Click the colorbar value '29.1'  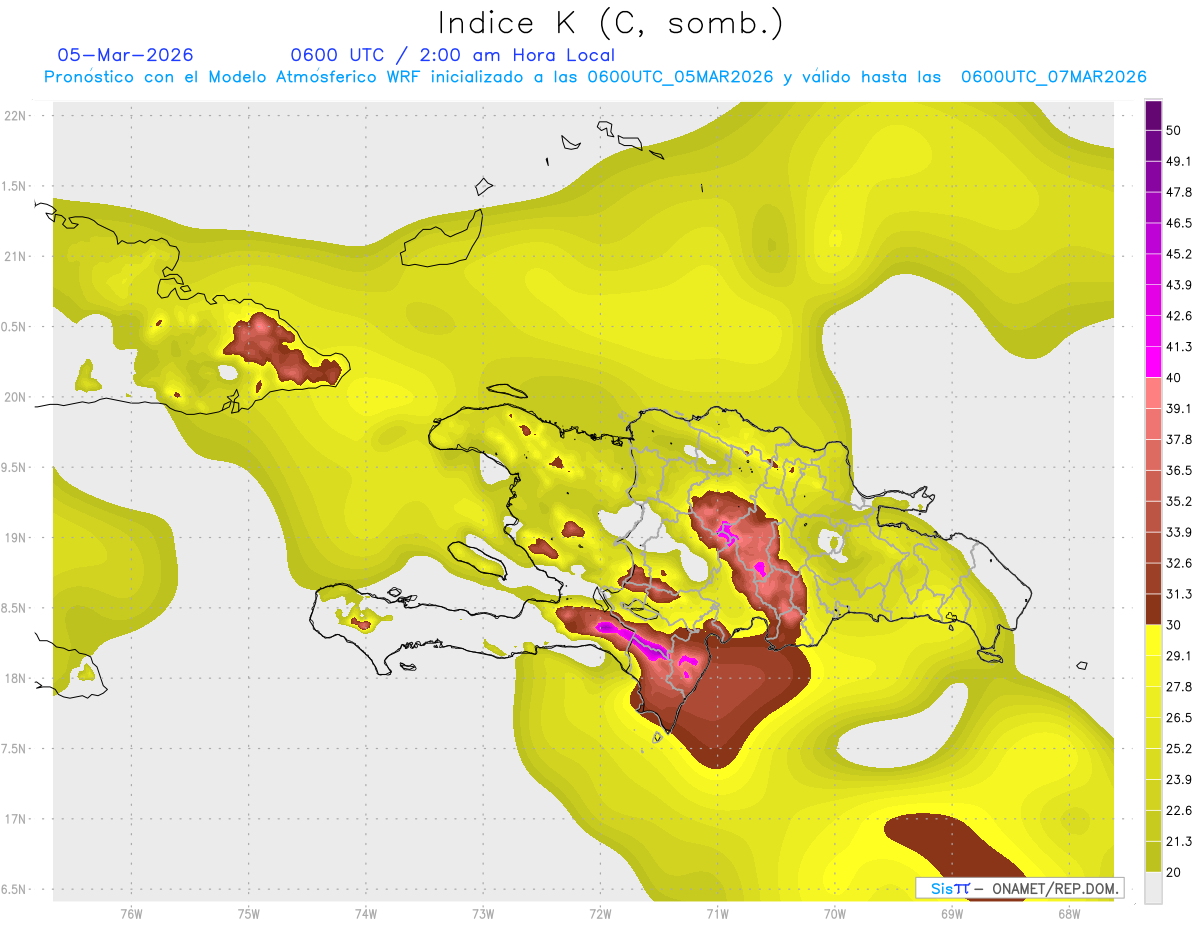pos(1179,656)
